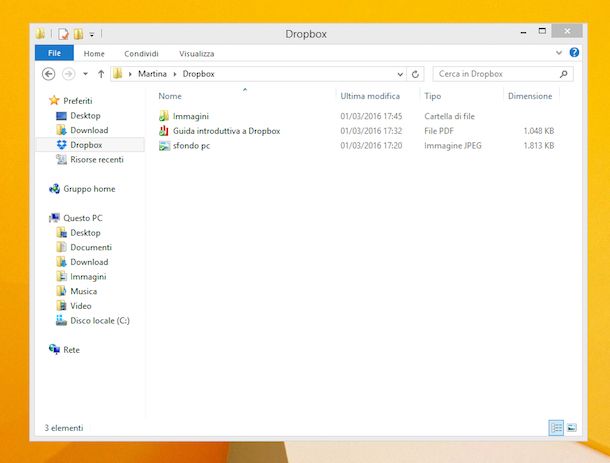Screen dimensions: 610x463
Task: Sort by the Nome column header
Action: [170, 96]
